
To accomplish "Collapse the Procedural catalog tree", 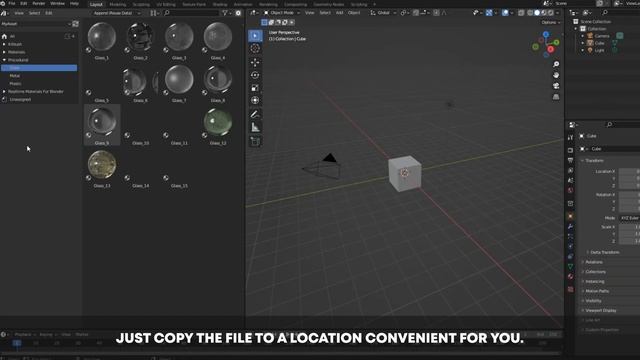I will [x=4, y=60].
